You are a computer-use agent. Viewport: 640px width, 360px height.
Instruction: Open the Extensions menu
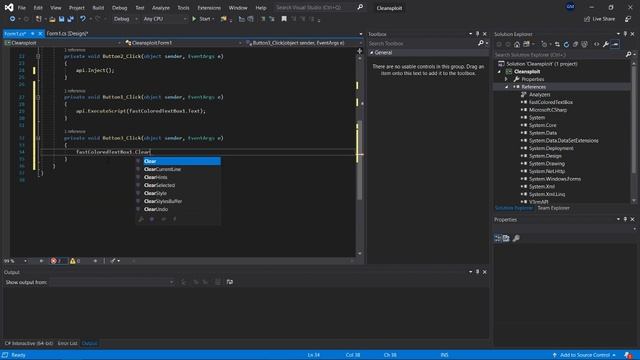point(209,8)
